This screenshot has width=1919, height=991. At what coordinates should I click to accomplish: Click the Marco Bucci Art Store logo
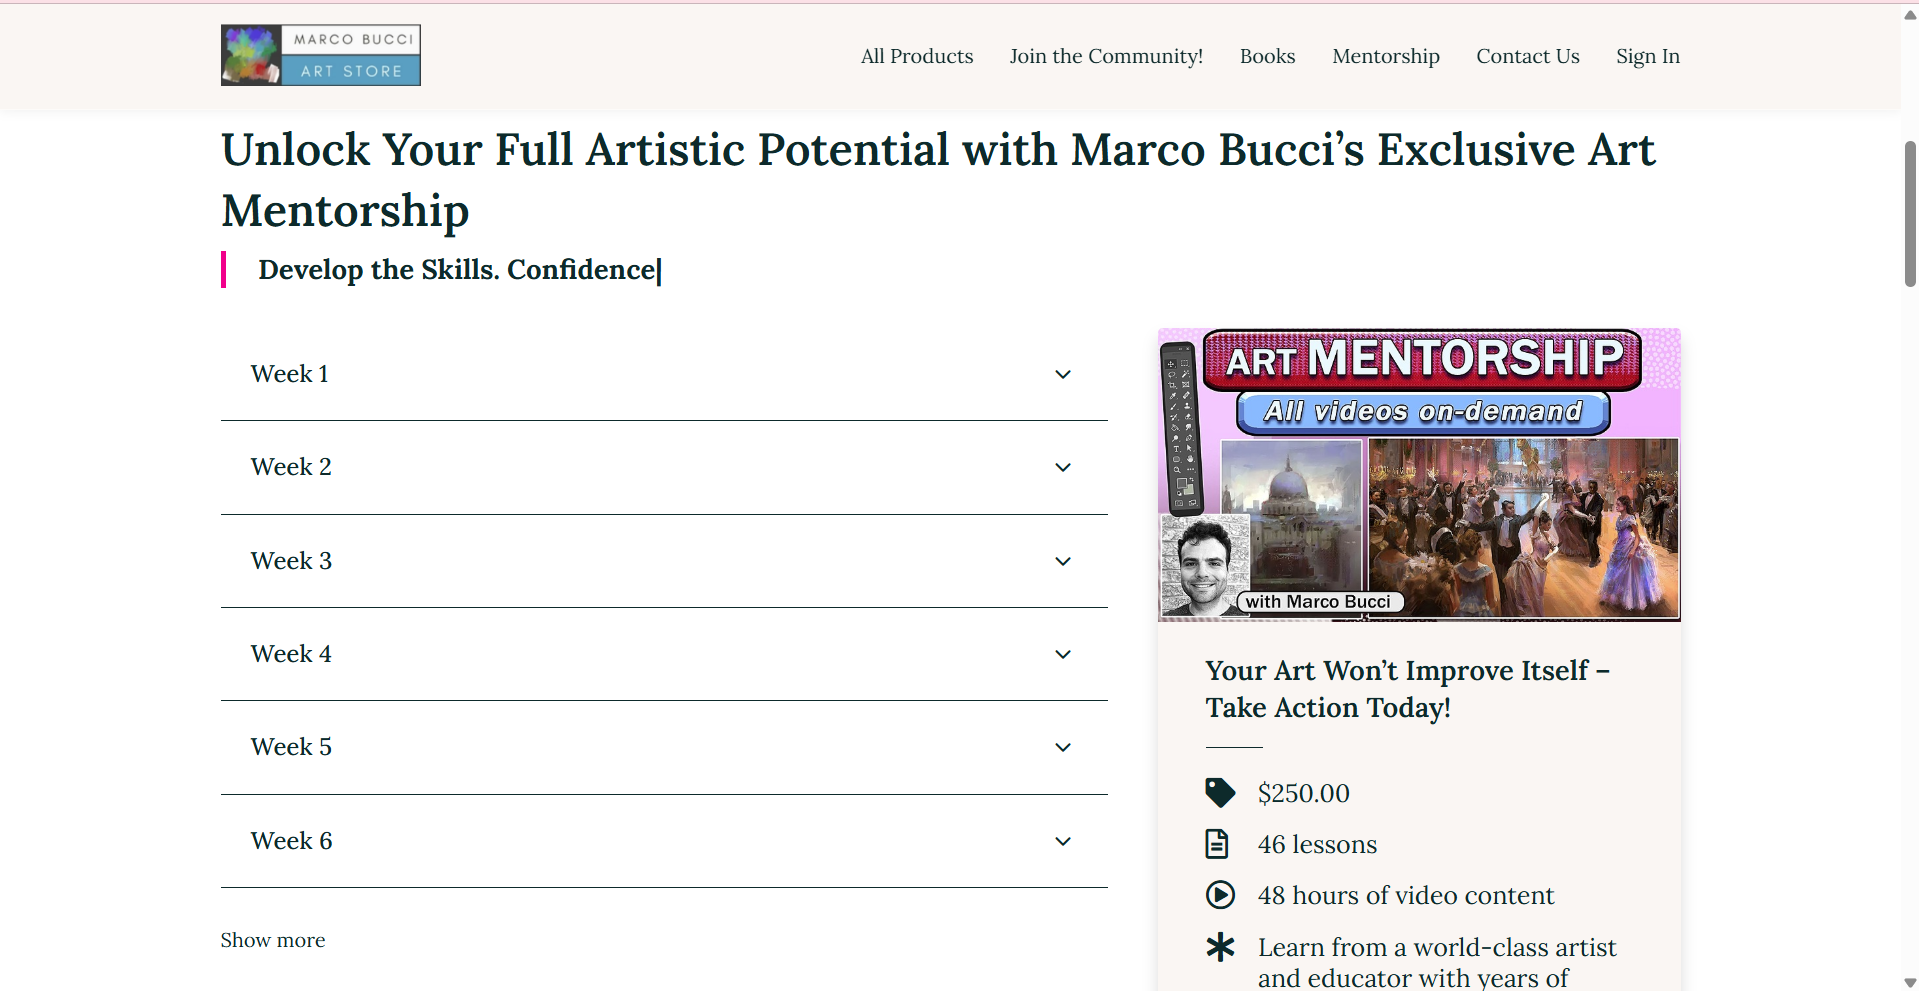click(x=320, y=55)
